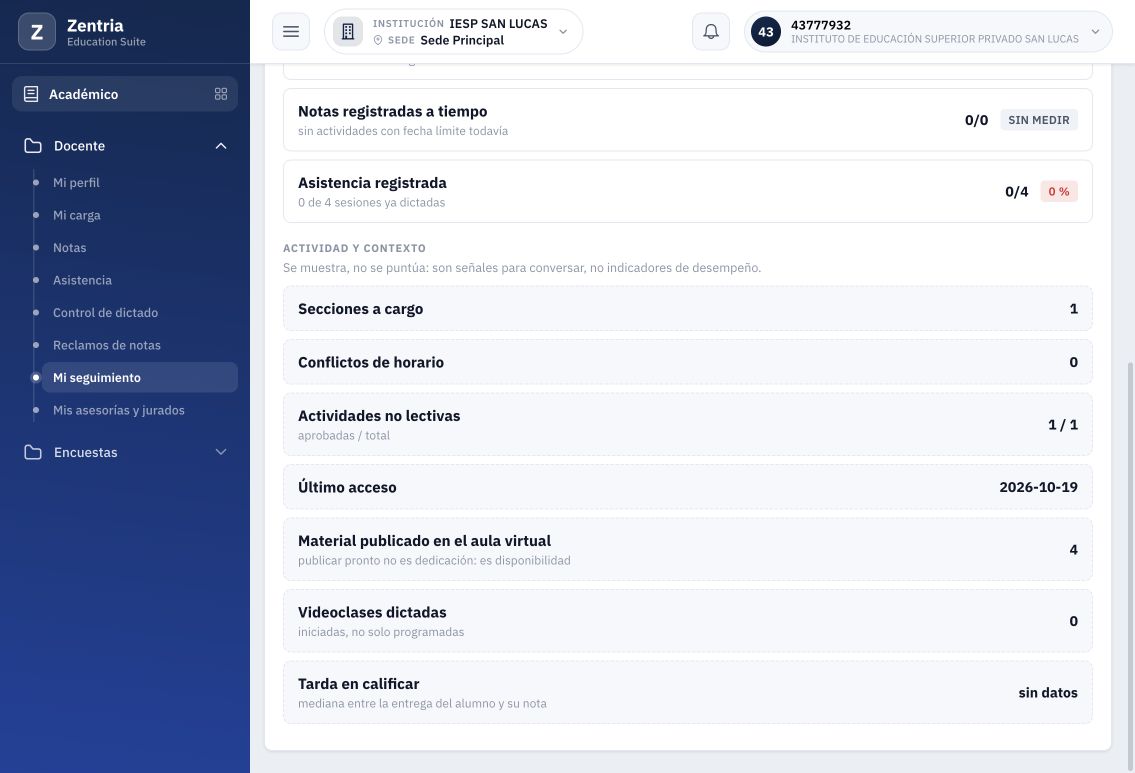The width and height of the screenshot is (1135, 773).
Task: Click the page vertical scrollbar
Action: (x=1129, y=565)
